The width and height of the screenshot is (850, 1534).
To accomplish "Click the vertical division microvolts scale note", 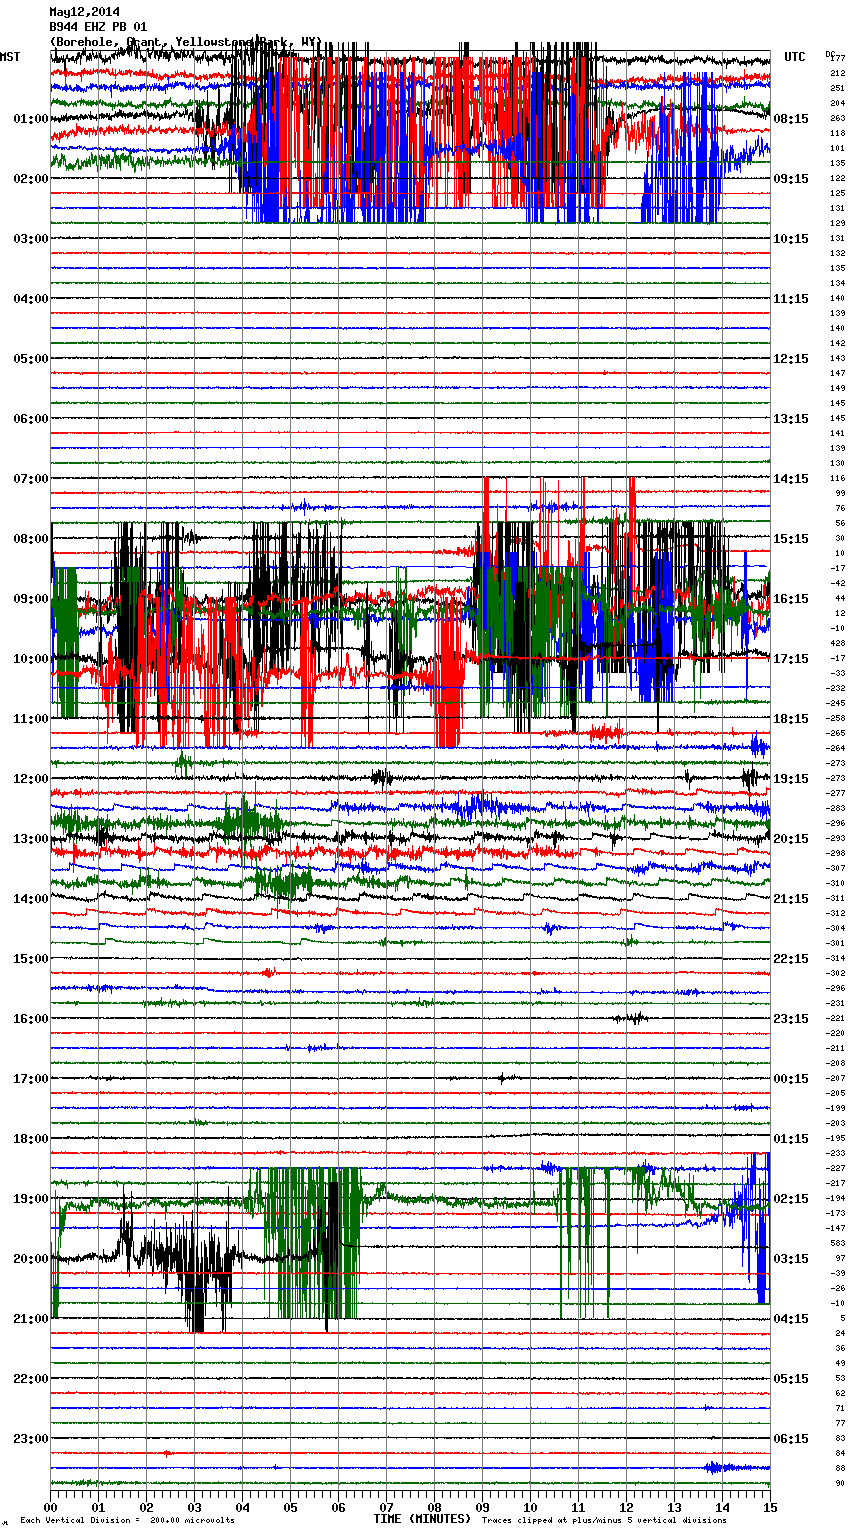I will [127, 1521].
